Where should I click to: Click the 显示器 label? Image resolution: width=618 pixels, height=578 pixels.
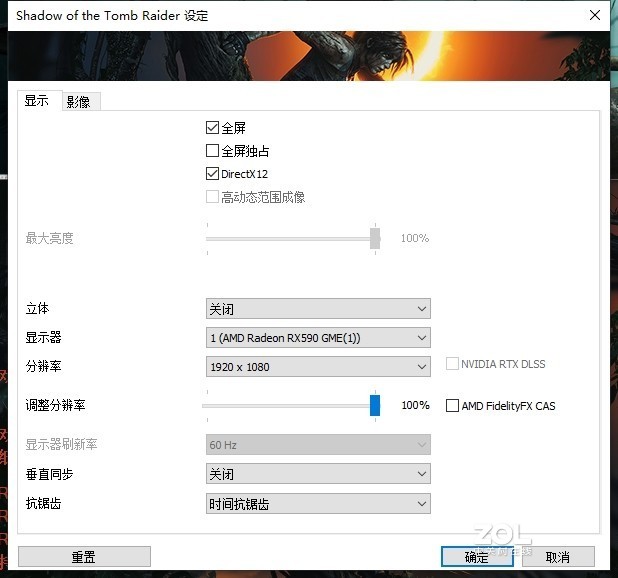(43, 337)
